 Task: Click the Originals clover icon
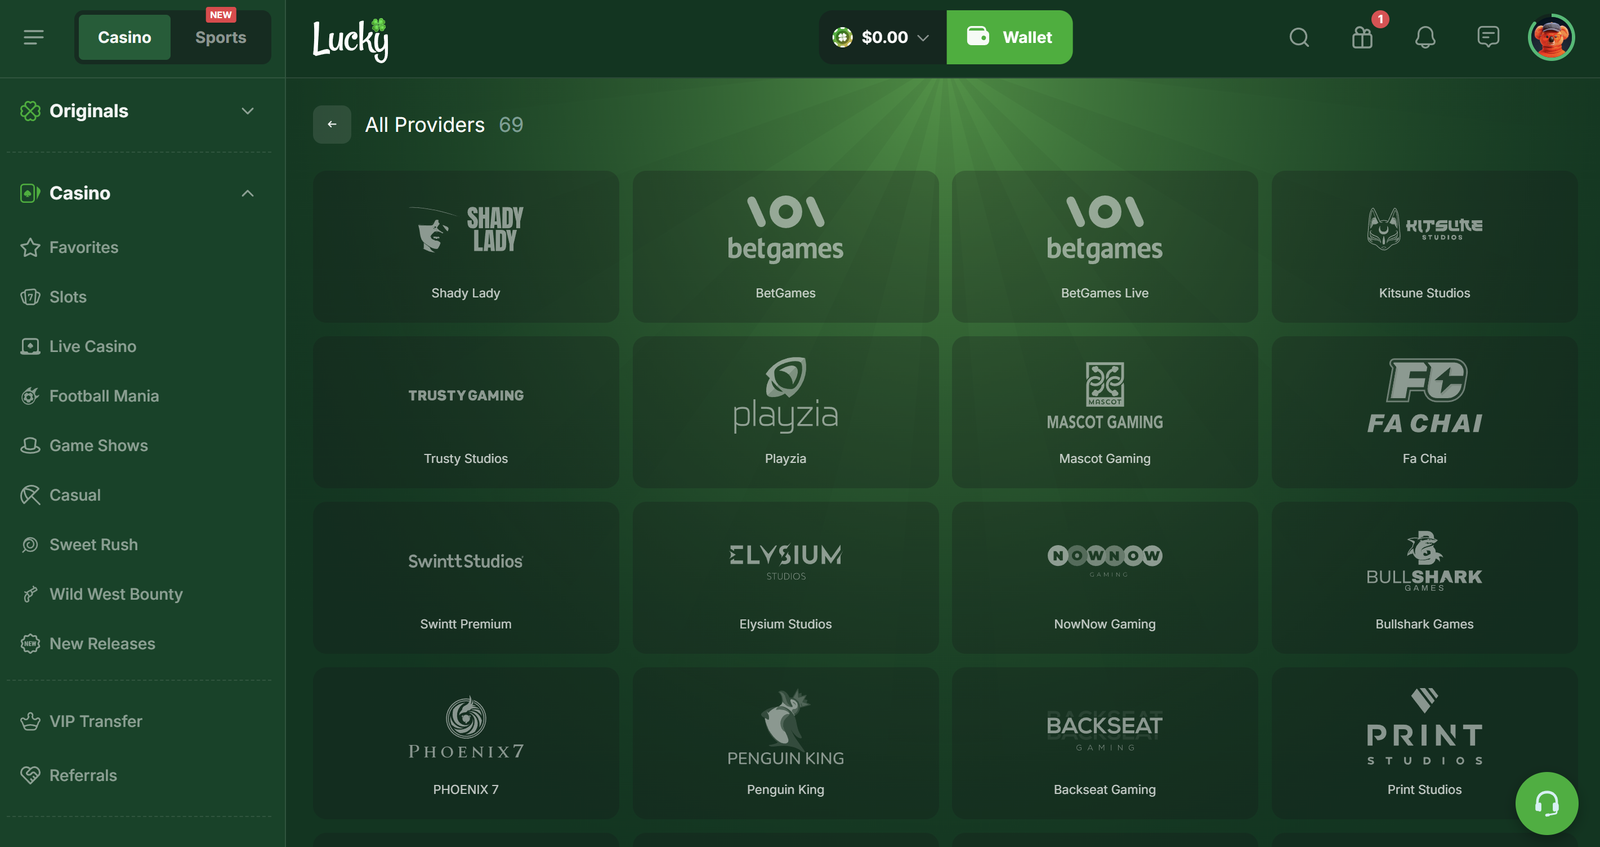(x=30, y=111)
